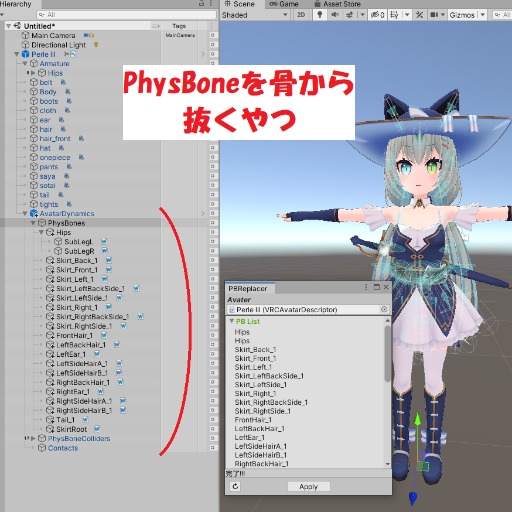The width and height of the screenshot is (512, 512).
Task: Open object picker circle in Avatar field
Action: pyautogui.click(x=384, y=309)
